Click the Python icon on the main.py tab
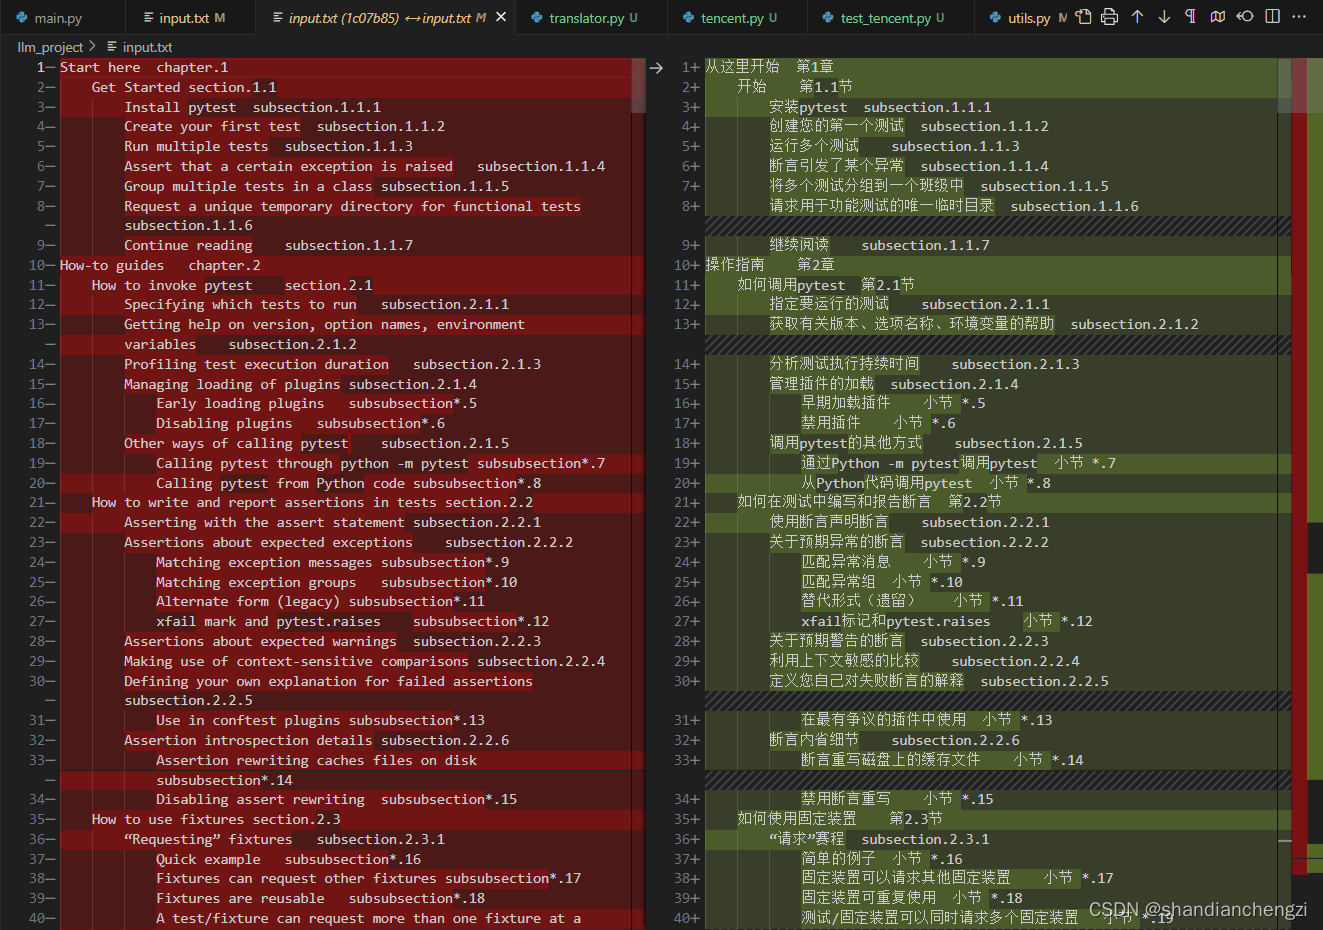Screen dimensions: 1323x930 [x=21, y=18]
